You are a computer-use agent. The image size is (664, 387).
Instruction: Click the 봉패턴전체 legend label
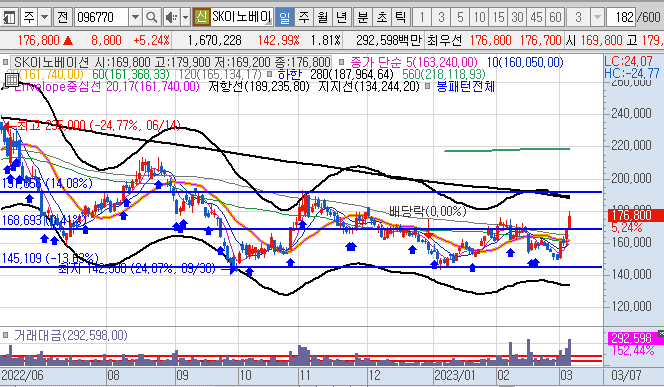tap(465, 87)
